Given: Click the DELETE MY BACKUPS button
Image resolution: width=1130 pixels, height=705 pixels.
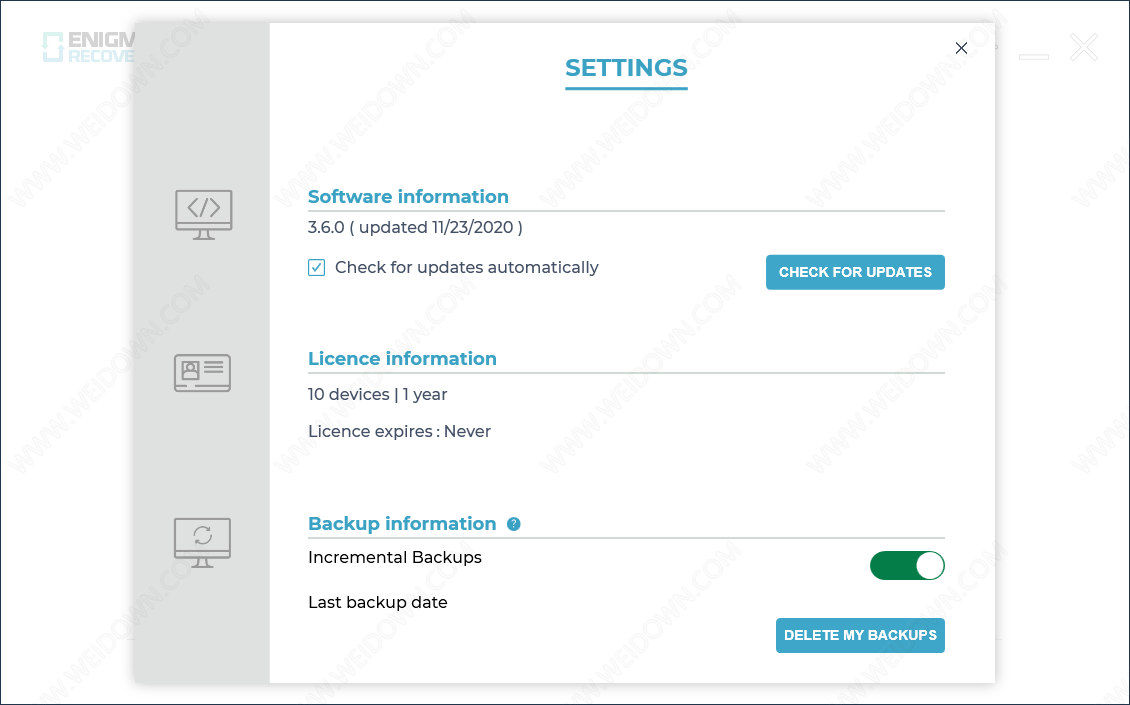Looking at the screenshot, I should [x=860, y=635].
